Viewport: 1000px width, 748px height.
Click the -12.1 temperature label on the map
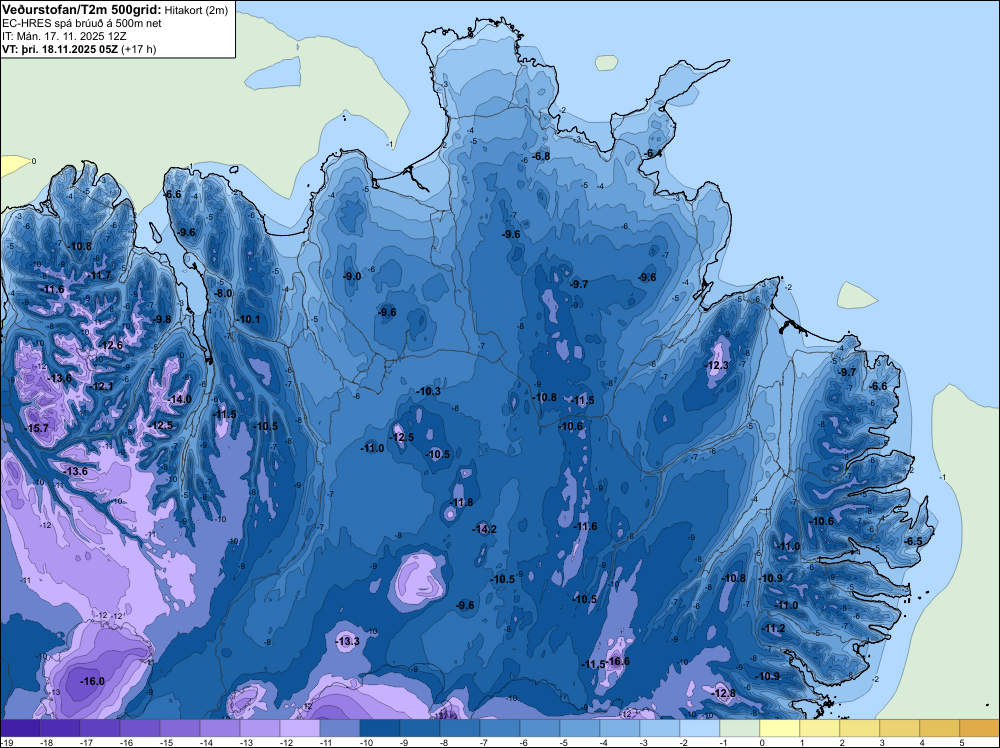101,386
